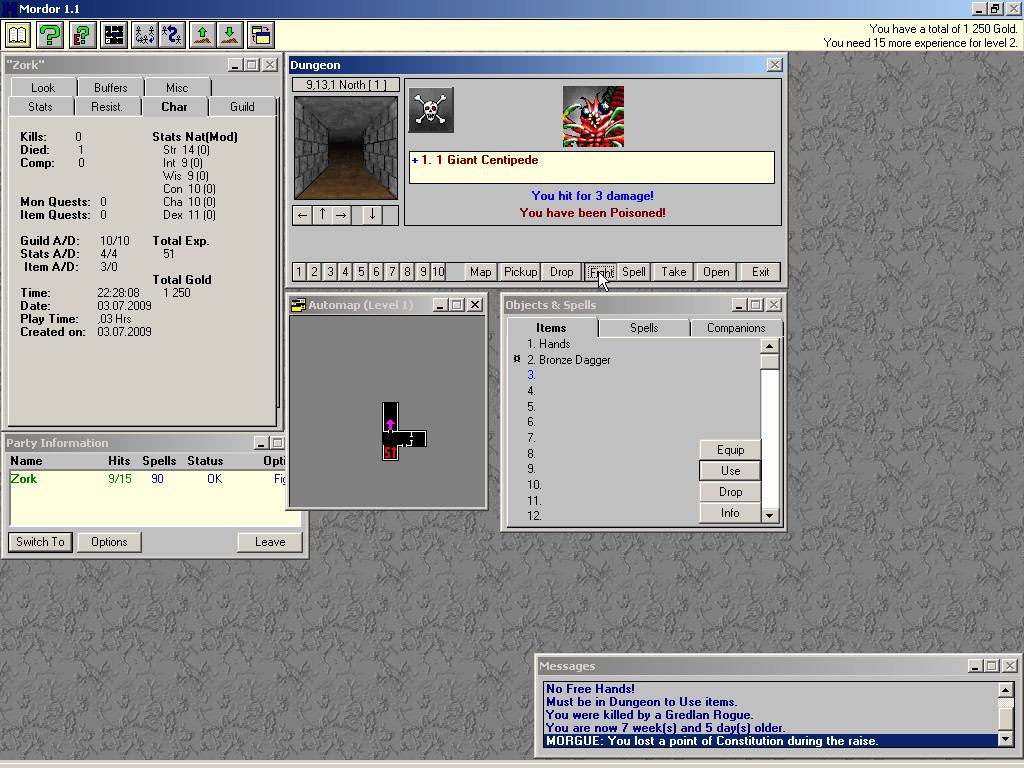Image resolution: width=1024 pixels, height=768 pixels.
Task: Open the Spells tab in Objects & Spells
Action: point(644,328)
